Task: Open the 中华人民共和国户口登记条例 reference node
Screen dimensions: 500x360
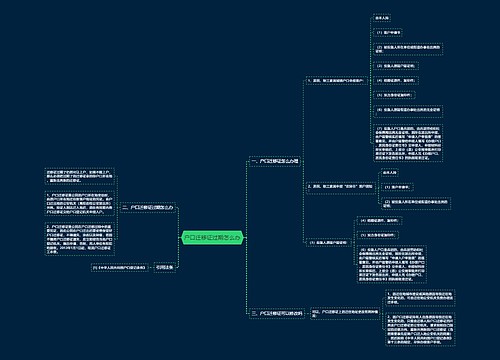Action: (x=120, y=268)
